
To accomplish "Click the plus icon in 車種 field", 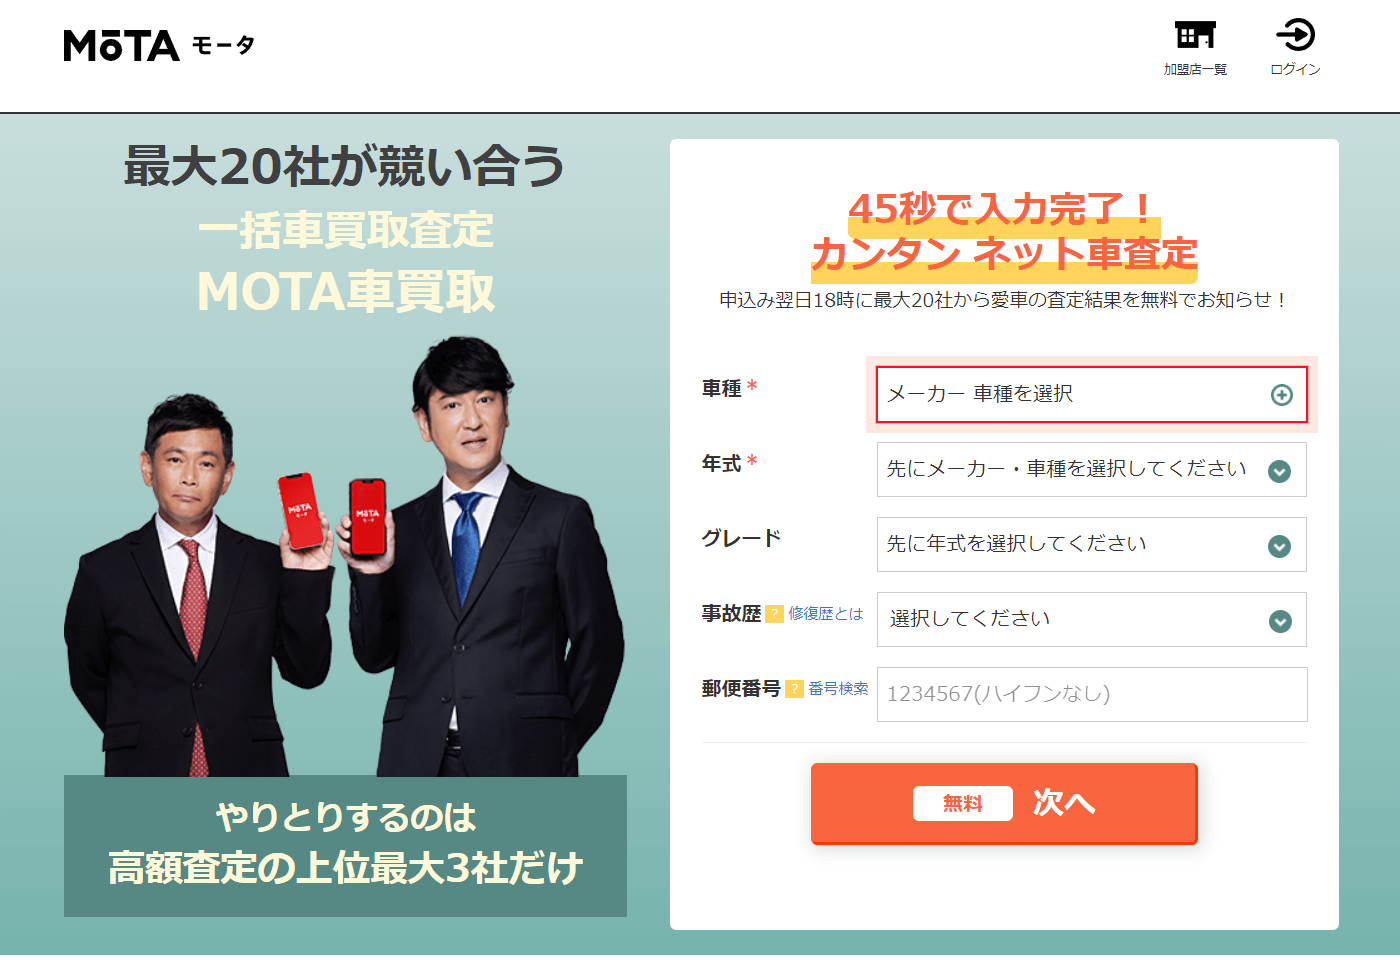I will (1281, 395).
